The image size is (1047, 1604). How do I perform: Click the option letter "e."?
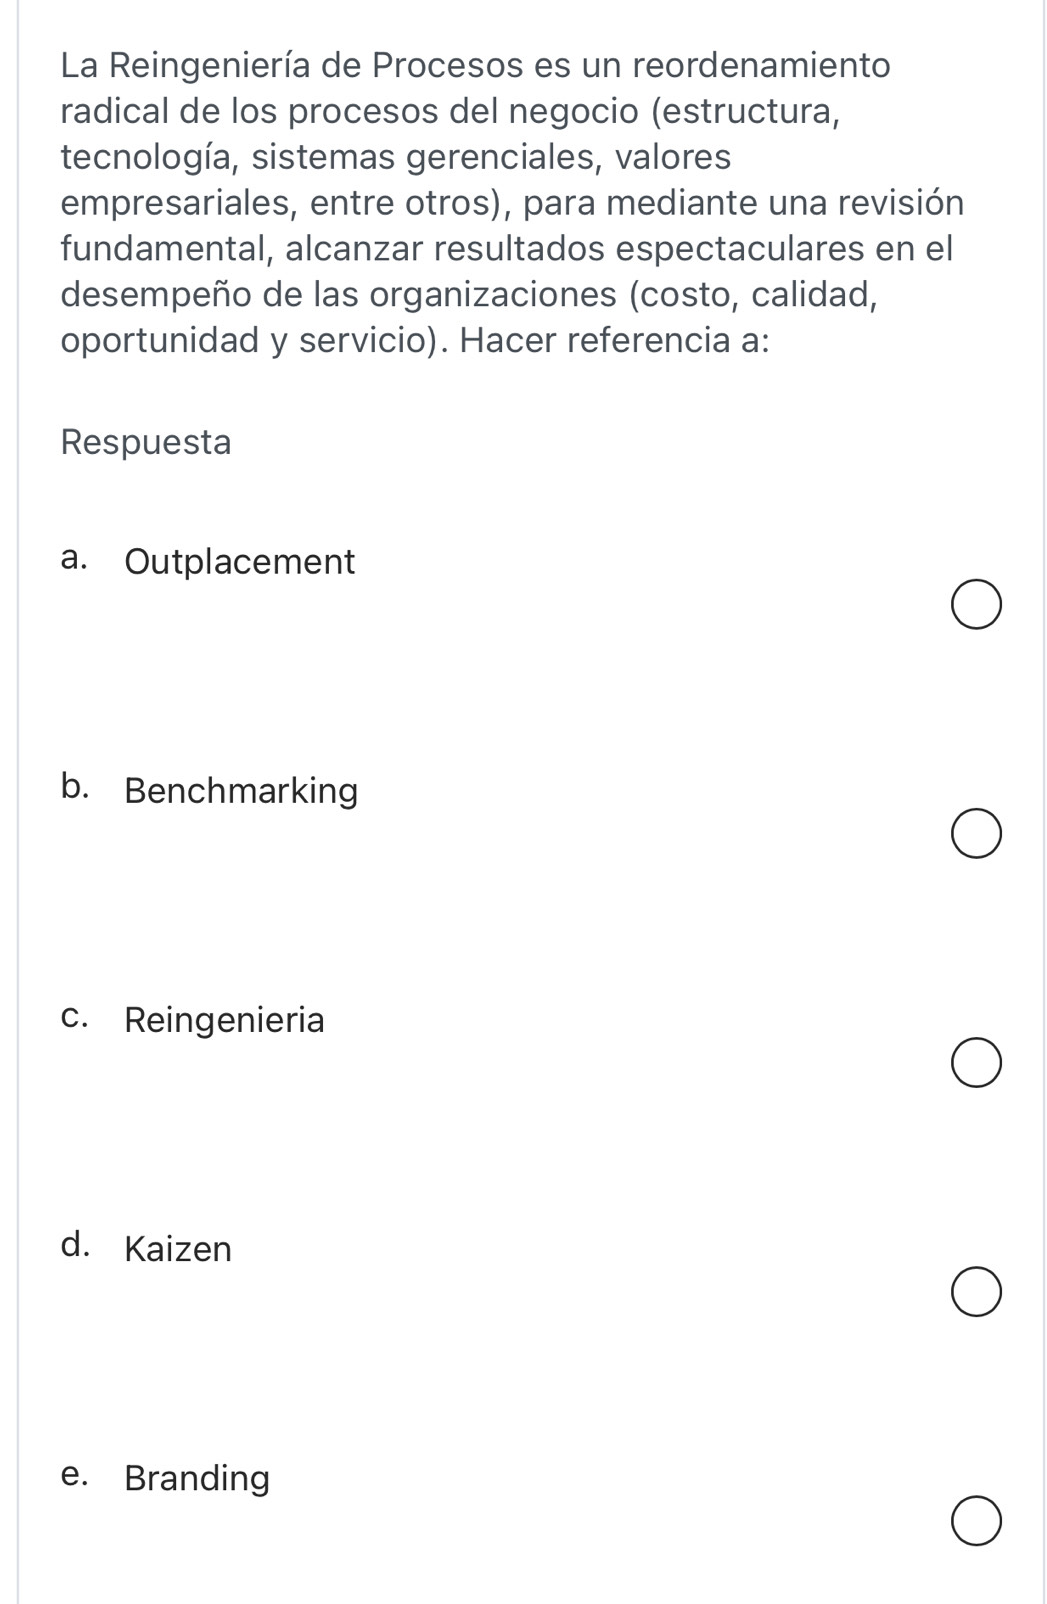[73, 1476]
